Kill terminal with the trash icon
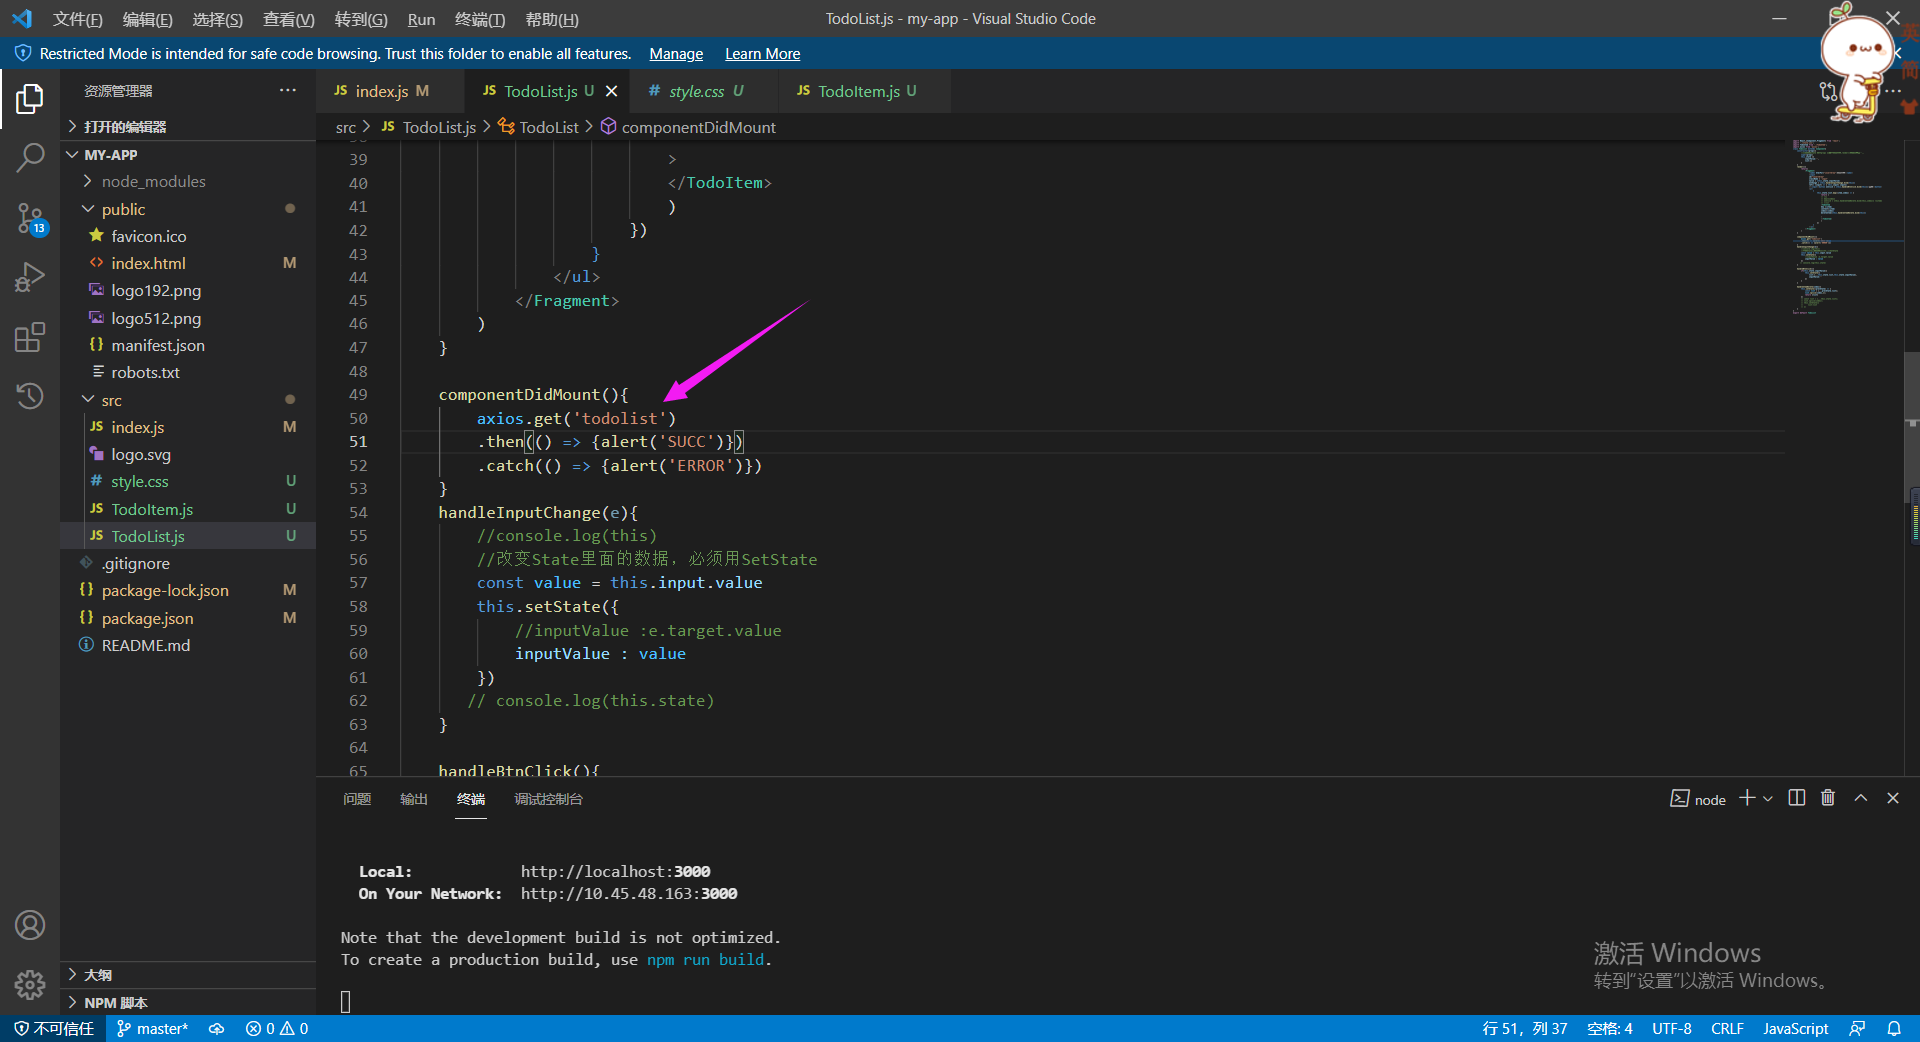1920x1042 pixels. point(1828,798)
